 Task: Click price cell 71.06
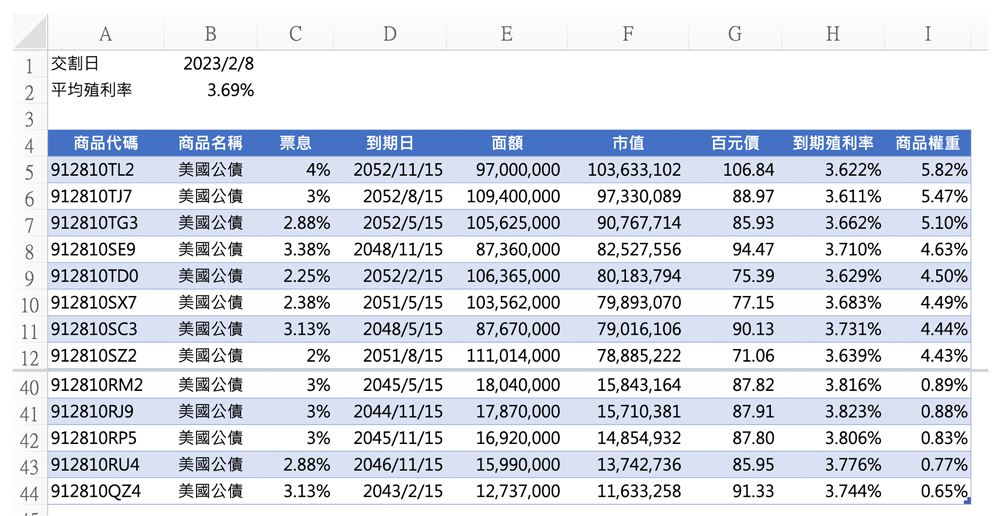coord(735,355)
